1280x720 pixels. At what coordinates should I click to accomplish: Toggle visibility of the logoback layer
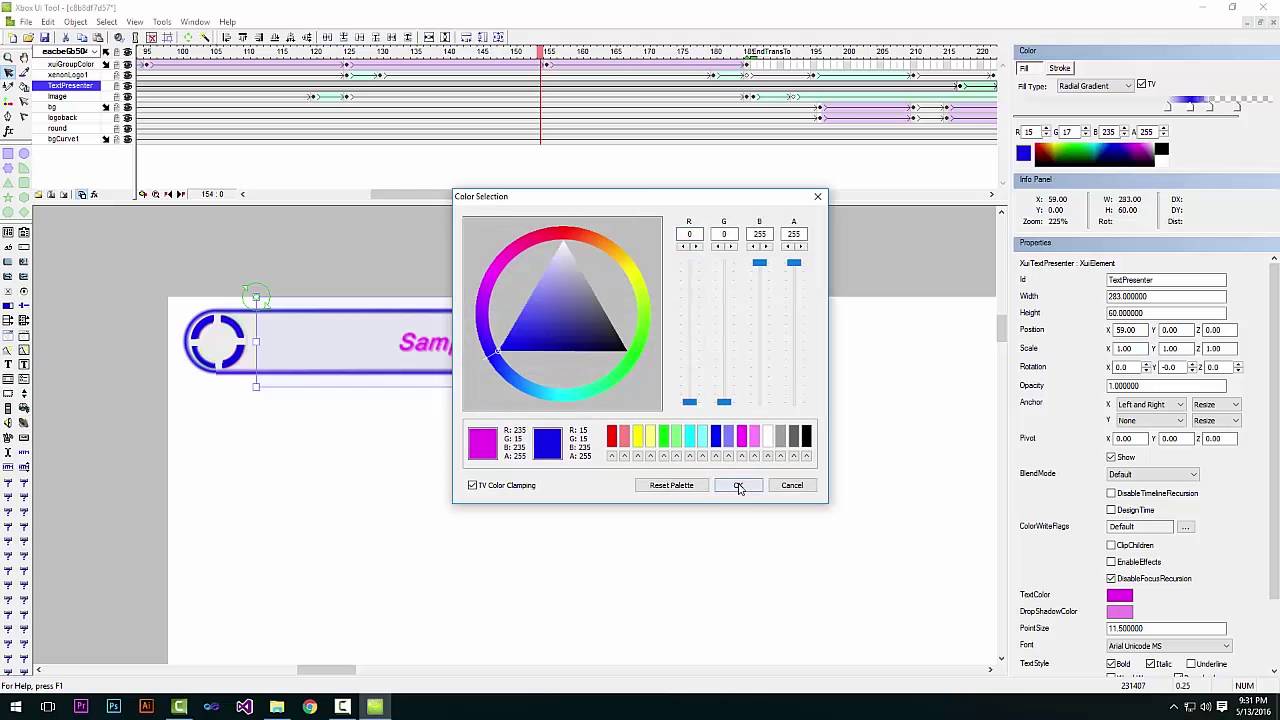(127, 118)
